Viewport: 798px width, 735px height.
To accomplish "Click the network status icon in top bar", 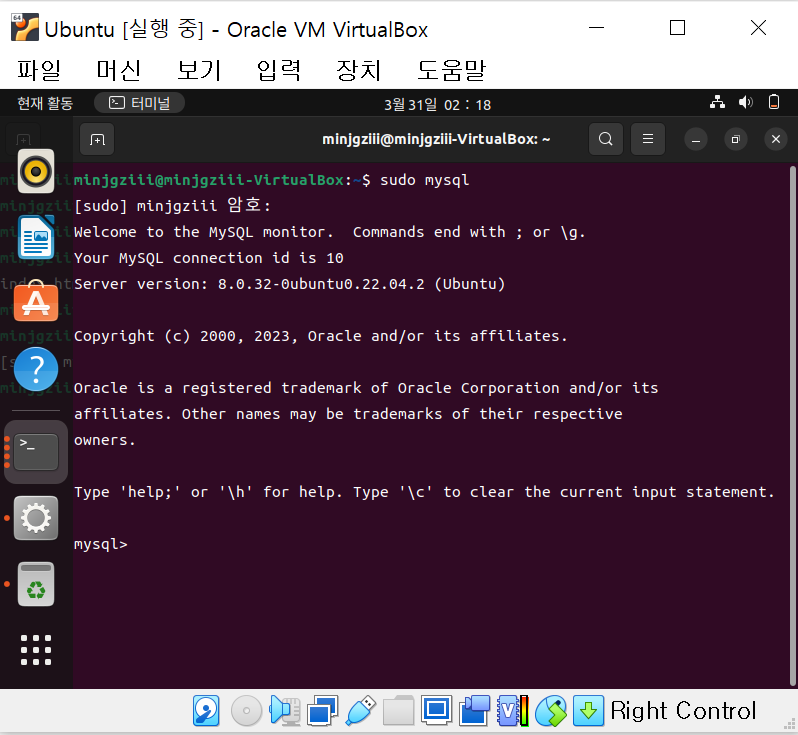I will coord(718,102).
